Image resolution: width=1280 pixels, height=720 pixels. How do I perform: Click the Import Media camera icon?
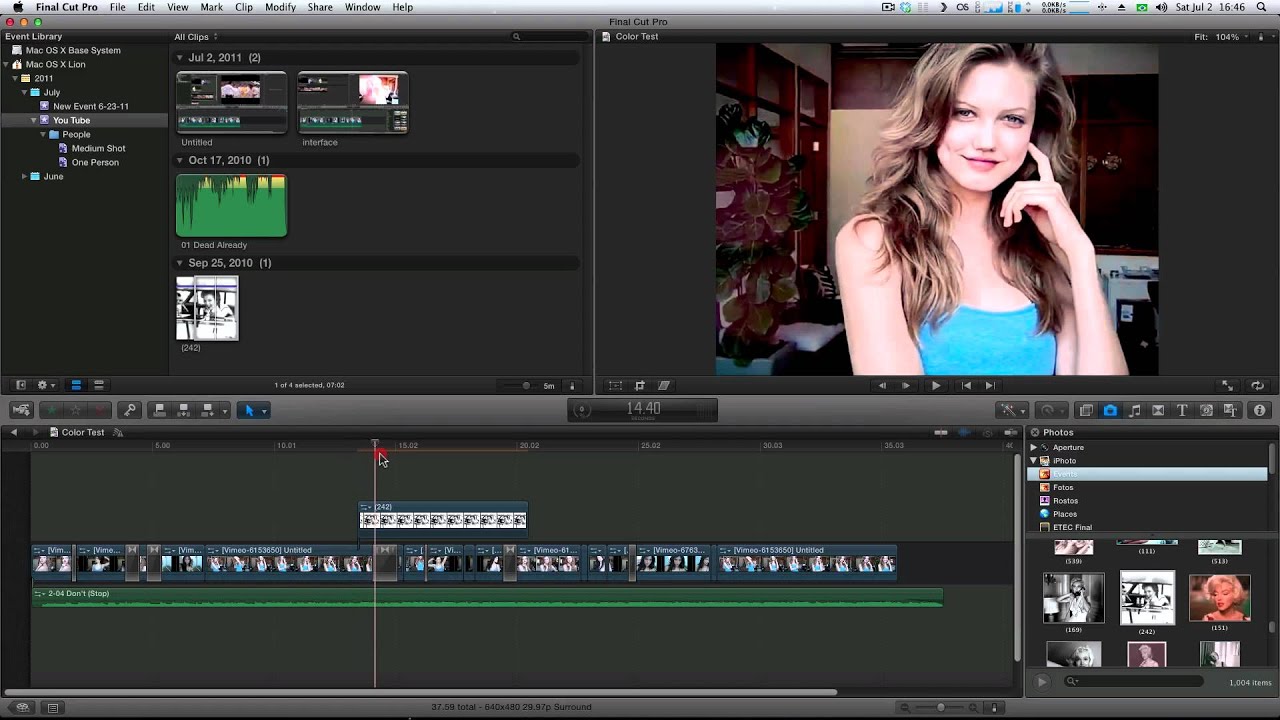[22, 410]
